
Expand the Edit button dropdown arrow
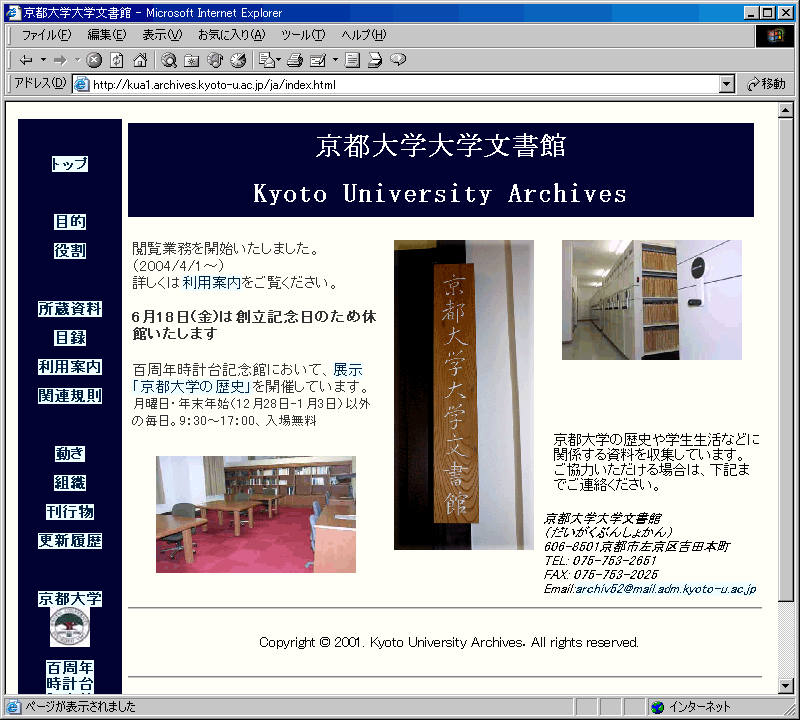coord(335,60)
